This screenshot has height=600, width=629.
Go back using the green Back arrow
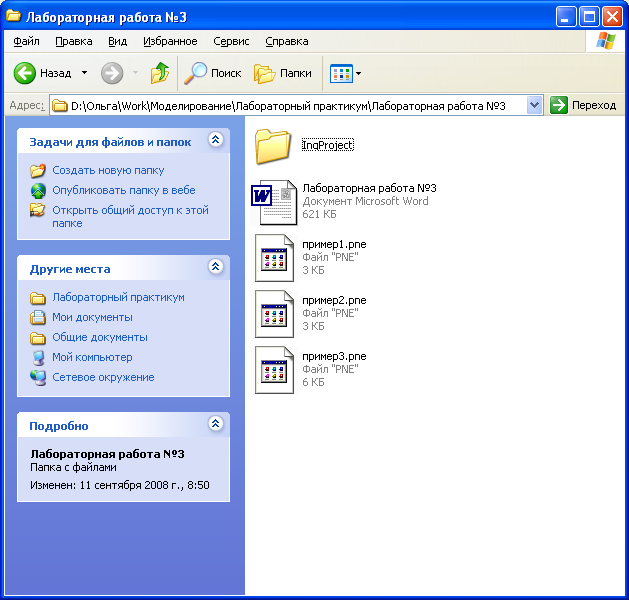[25, 73]
